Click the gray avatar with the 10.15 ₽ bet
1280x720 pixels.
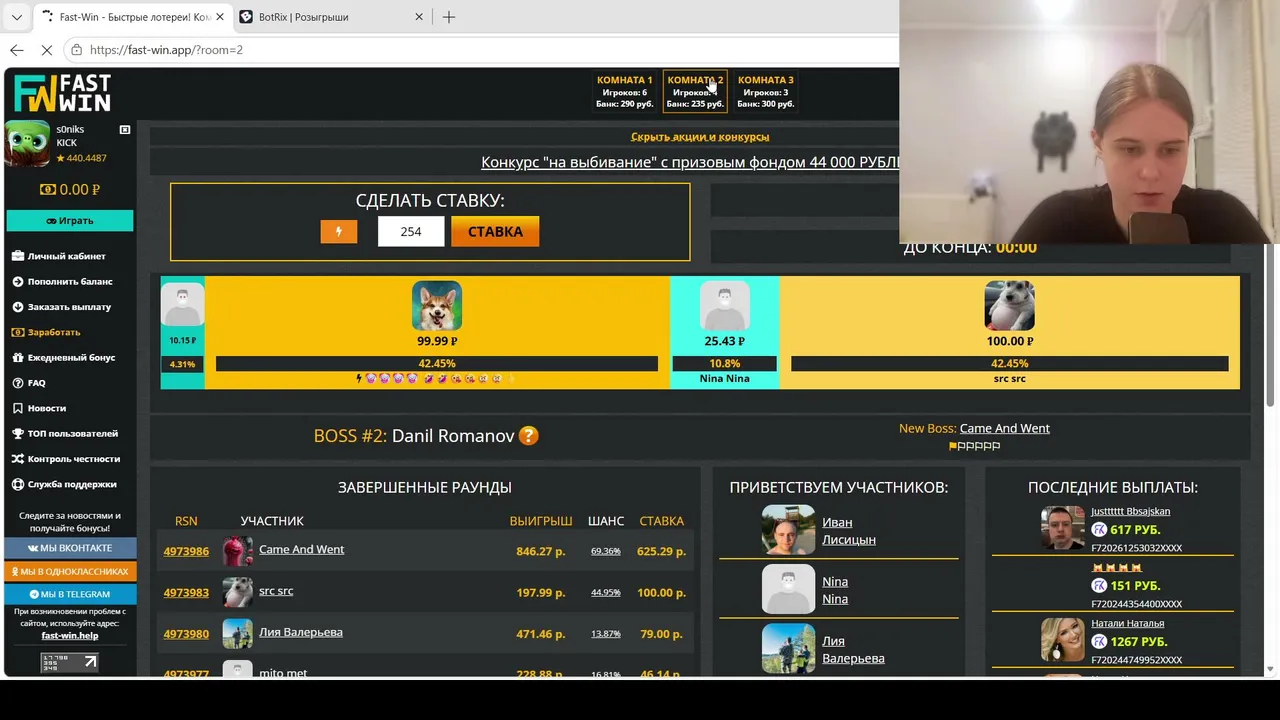(x=182, y=305)
